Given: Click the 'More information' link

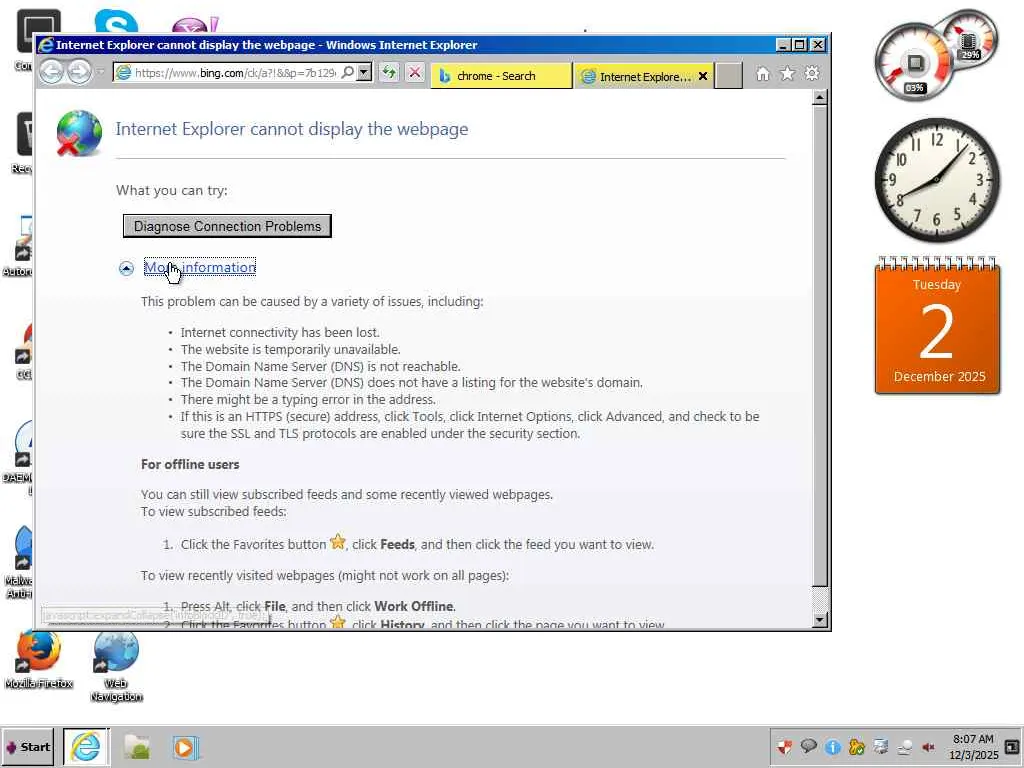Looking at the screenshot, I should pos(200,267).
